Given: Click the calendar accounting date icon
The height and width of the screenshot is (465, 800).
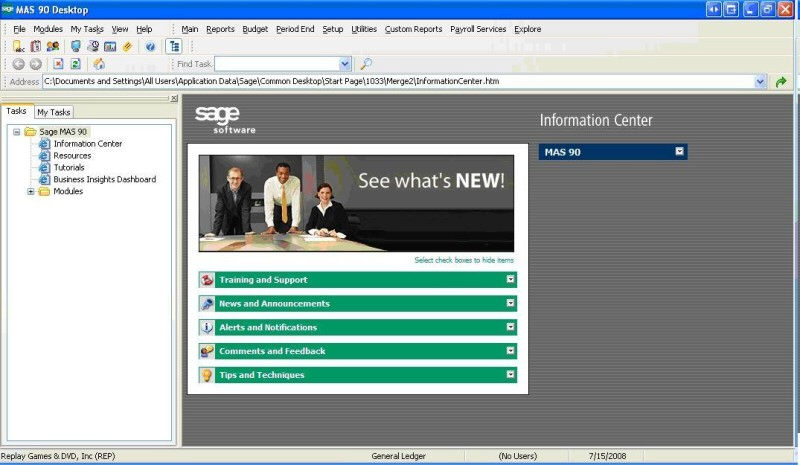Looking at the screenshot, I should (x=36, y=46).
